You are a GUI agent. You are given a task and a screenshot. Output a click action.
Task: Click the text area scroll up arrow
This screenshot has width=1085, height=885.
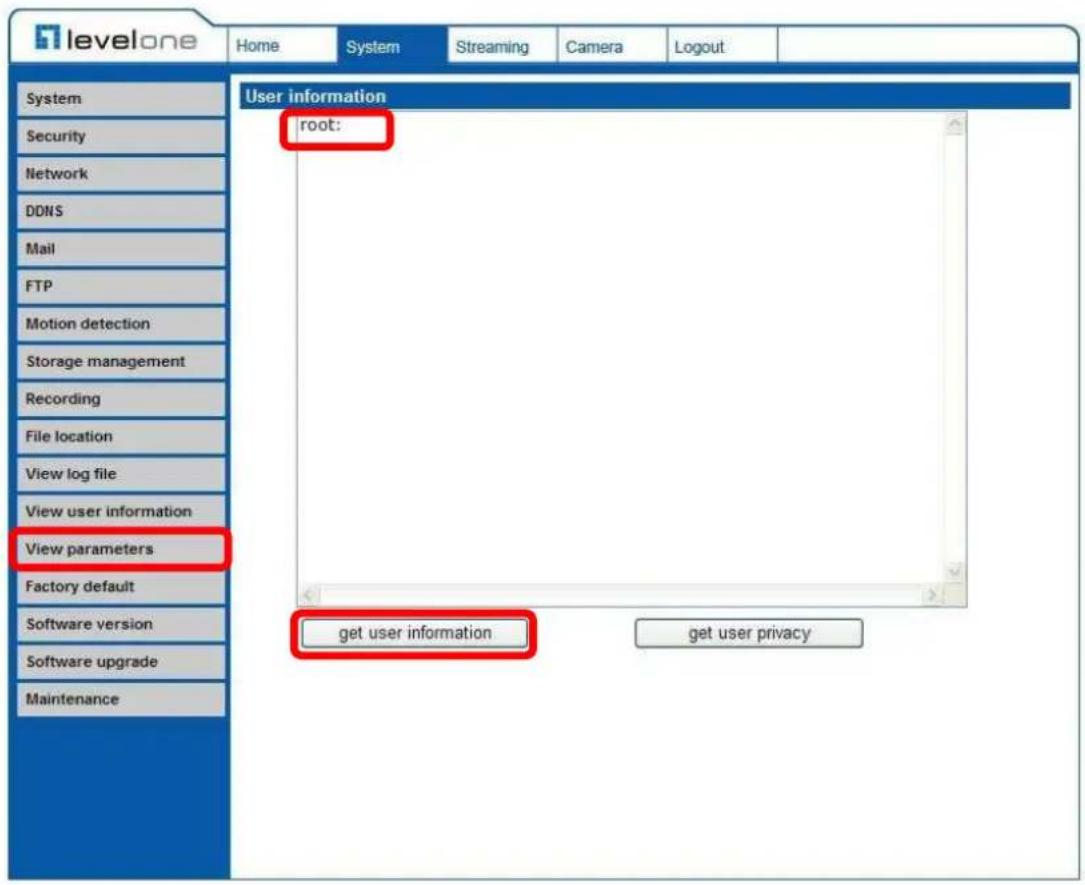(x=955, y=125)
